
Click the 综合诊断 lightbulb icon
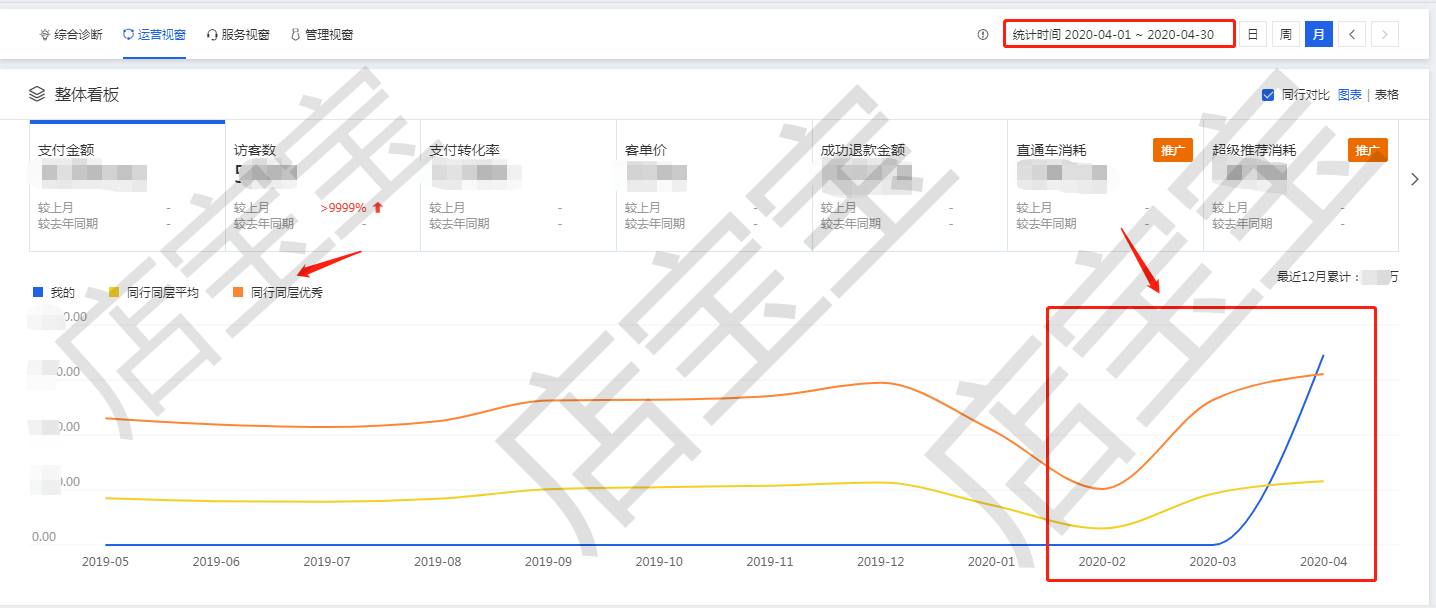(44, 35)
